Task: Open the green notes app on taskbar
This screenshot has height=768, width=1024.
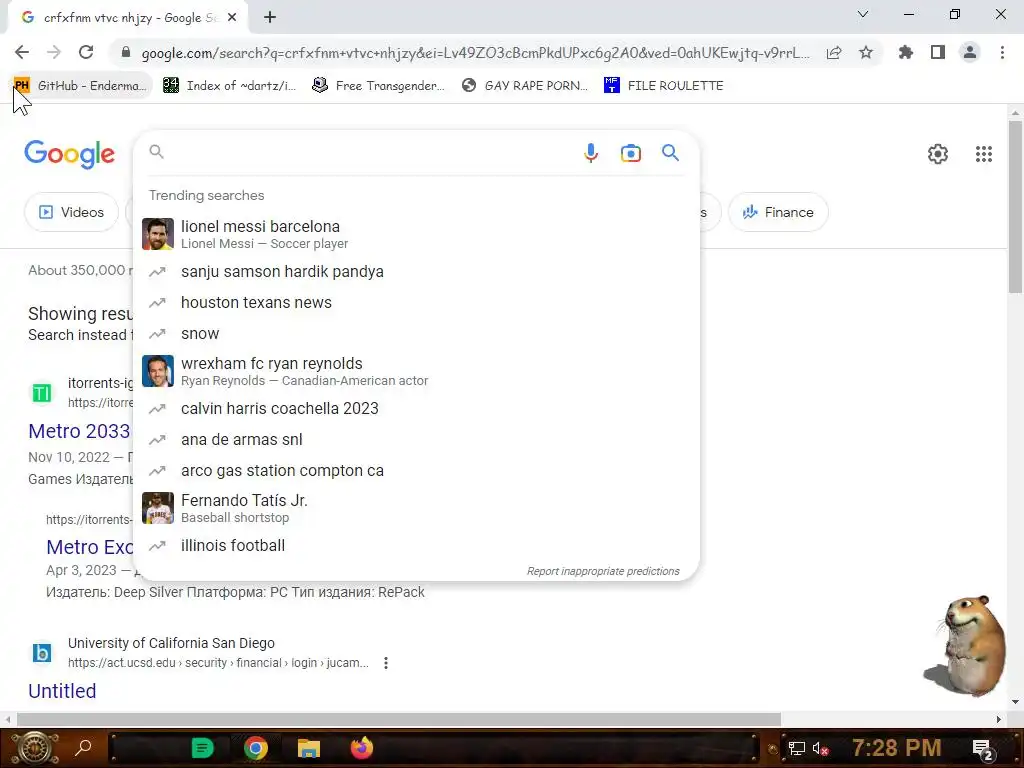Action: 202,748
